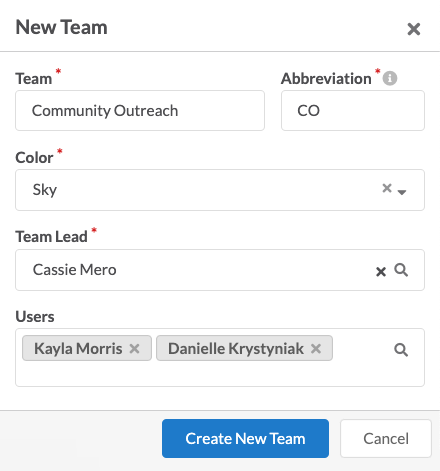
Task: Cancel the new team creation
Action: (x=386, y=438)
